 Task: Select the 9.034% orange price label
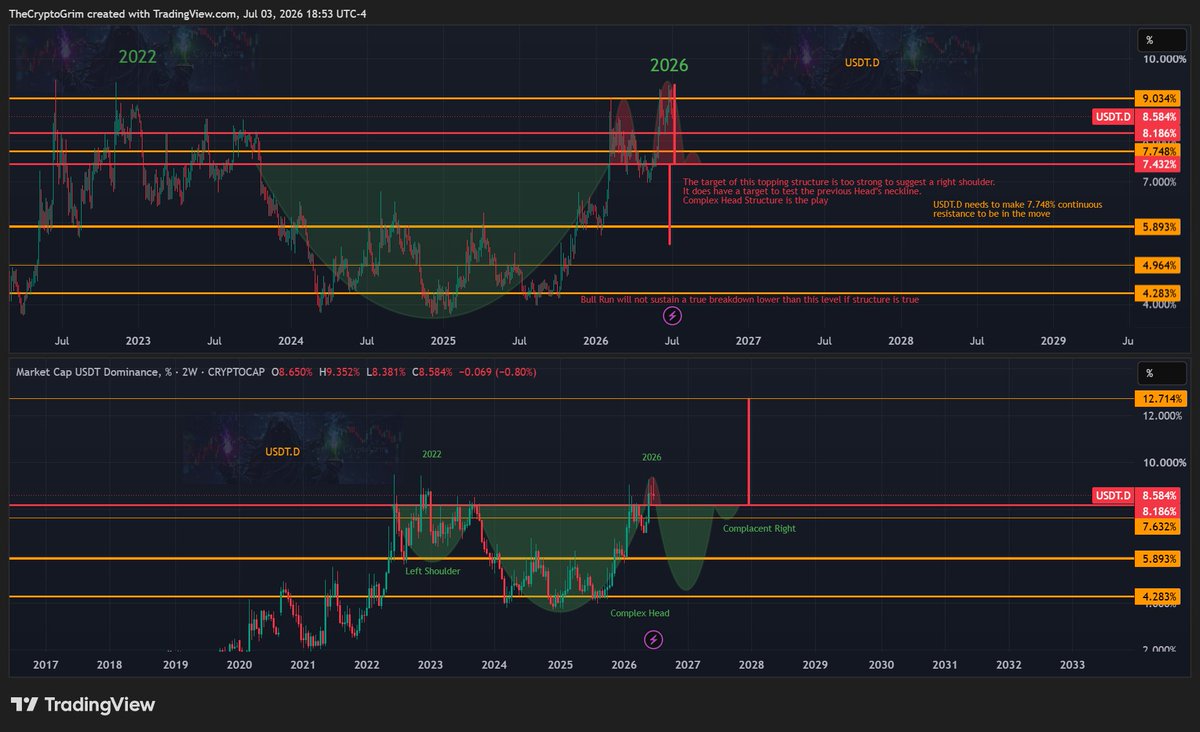tap(1158, 98)
